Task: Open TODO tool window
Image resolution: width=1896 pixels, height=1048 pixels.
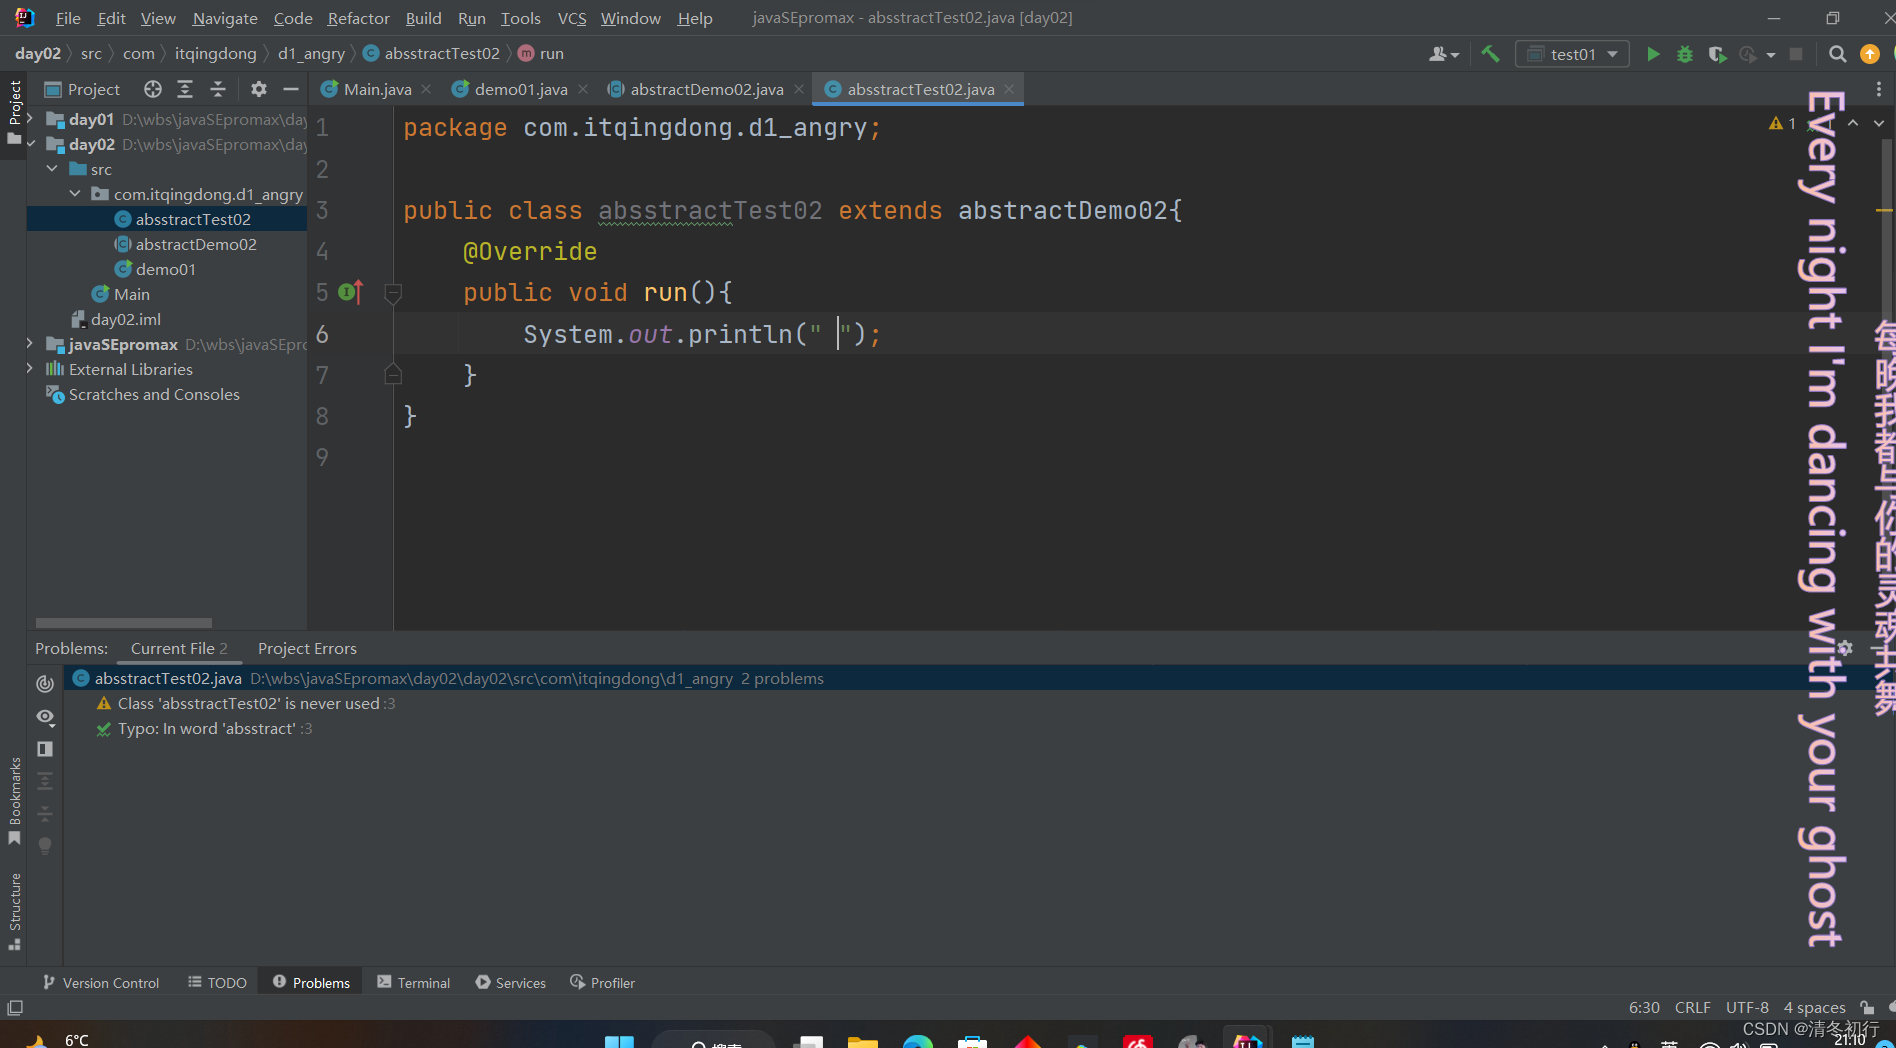Action: (217, 983)
